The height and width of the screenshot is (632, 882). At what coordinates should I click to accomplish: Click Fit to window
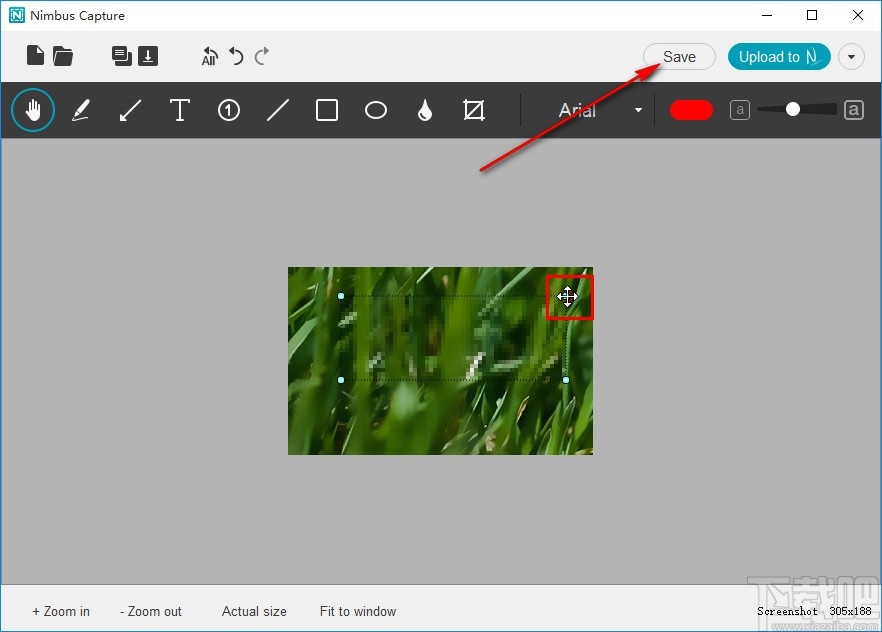tap(358, 611)
